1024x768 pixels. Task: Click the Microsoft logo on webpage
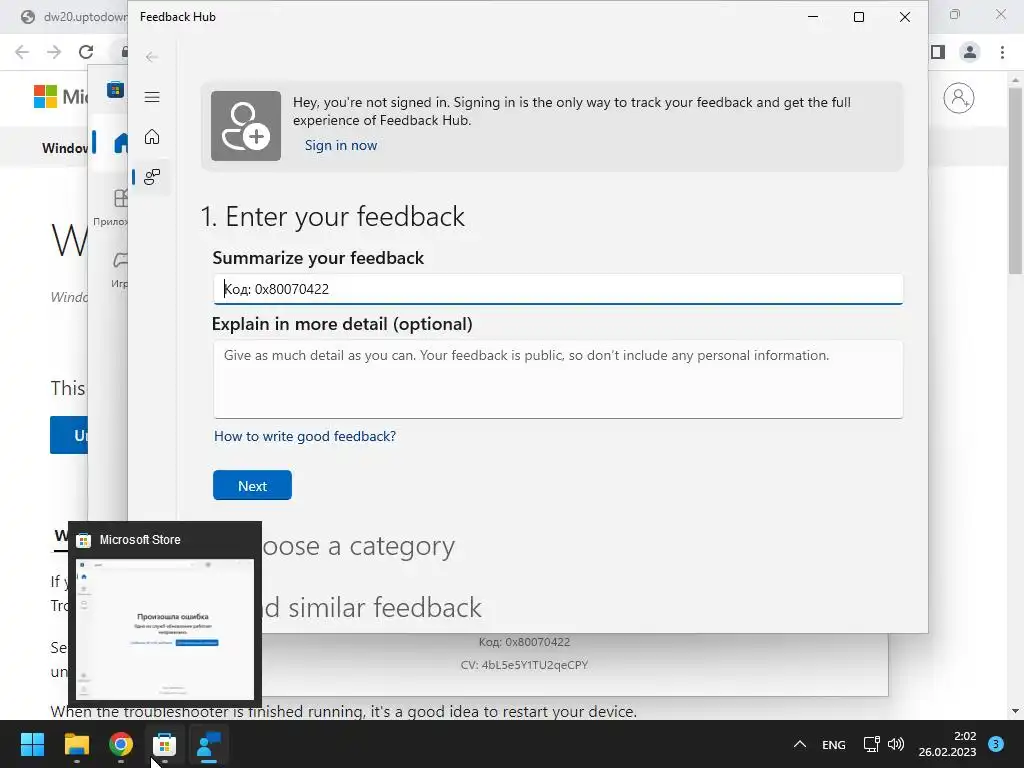point(45,97)
